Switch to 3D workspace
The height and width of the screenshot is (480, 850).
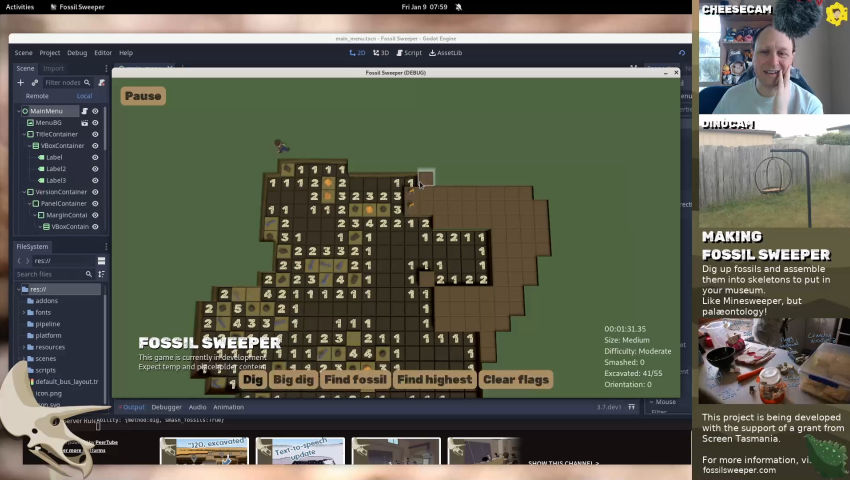point(381,53)
